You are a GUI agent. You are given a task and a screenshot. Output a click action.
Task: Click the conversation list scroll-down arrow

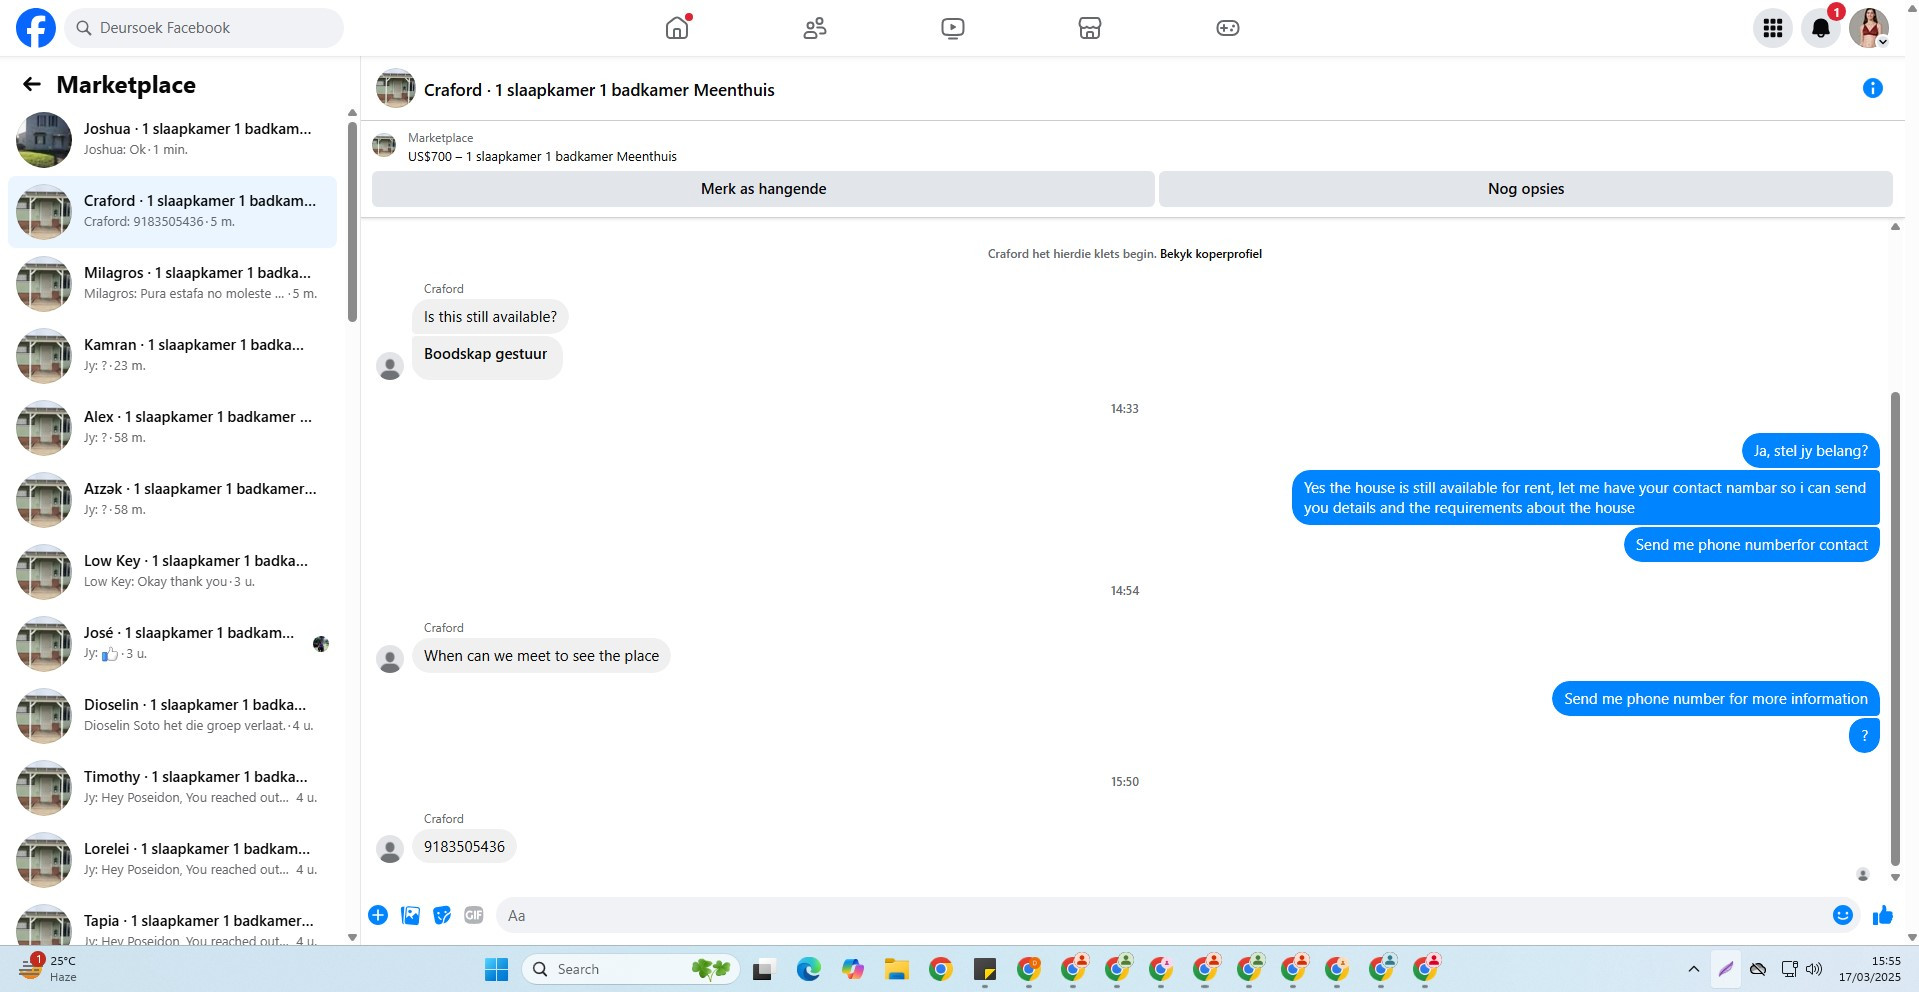click(352, 937)
